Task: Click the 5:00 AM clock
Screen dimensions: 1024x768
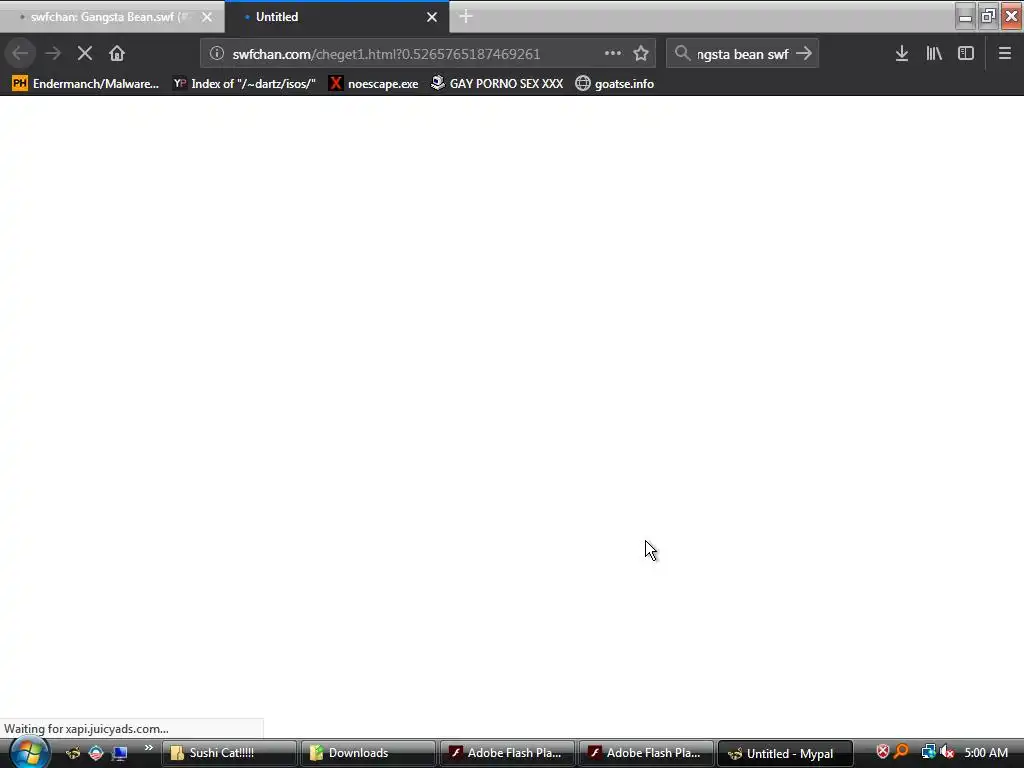Action: [x=986, y=753]
